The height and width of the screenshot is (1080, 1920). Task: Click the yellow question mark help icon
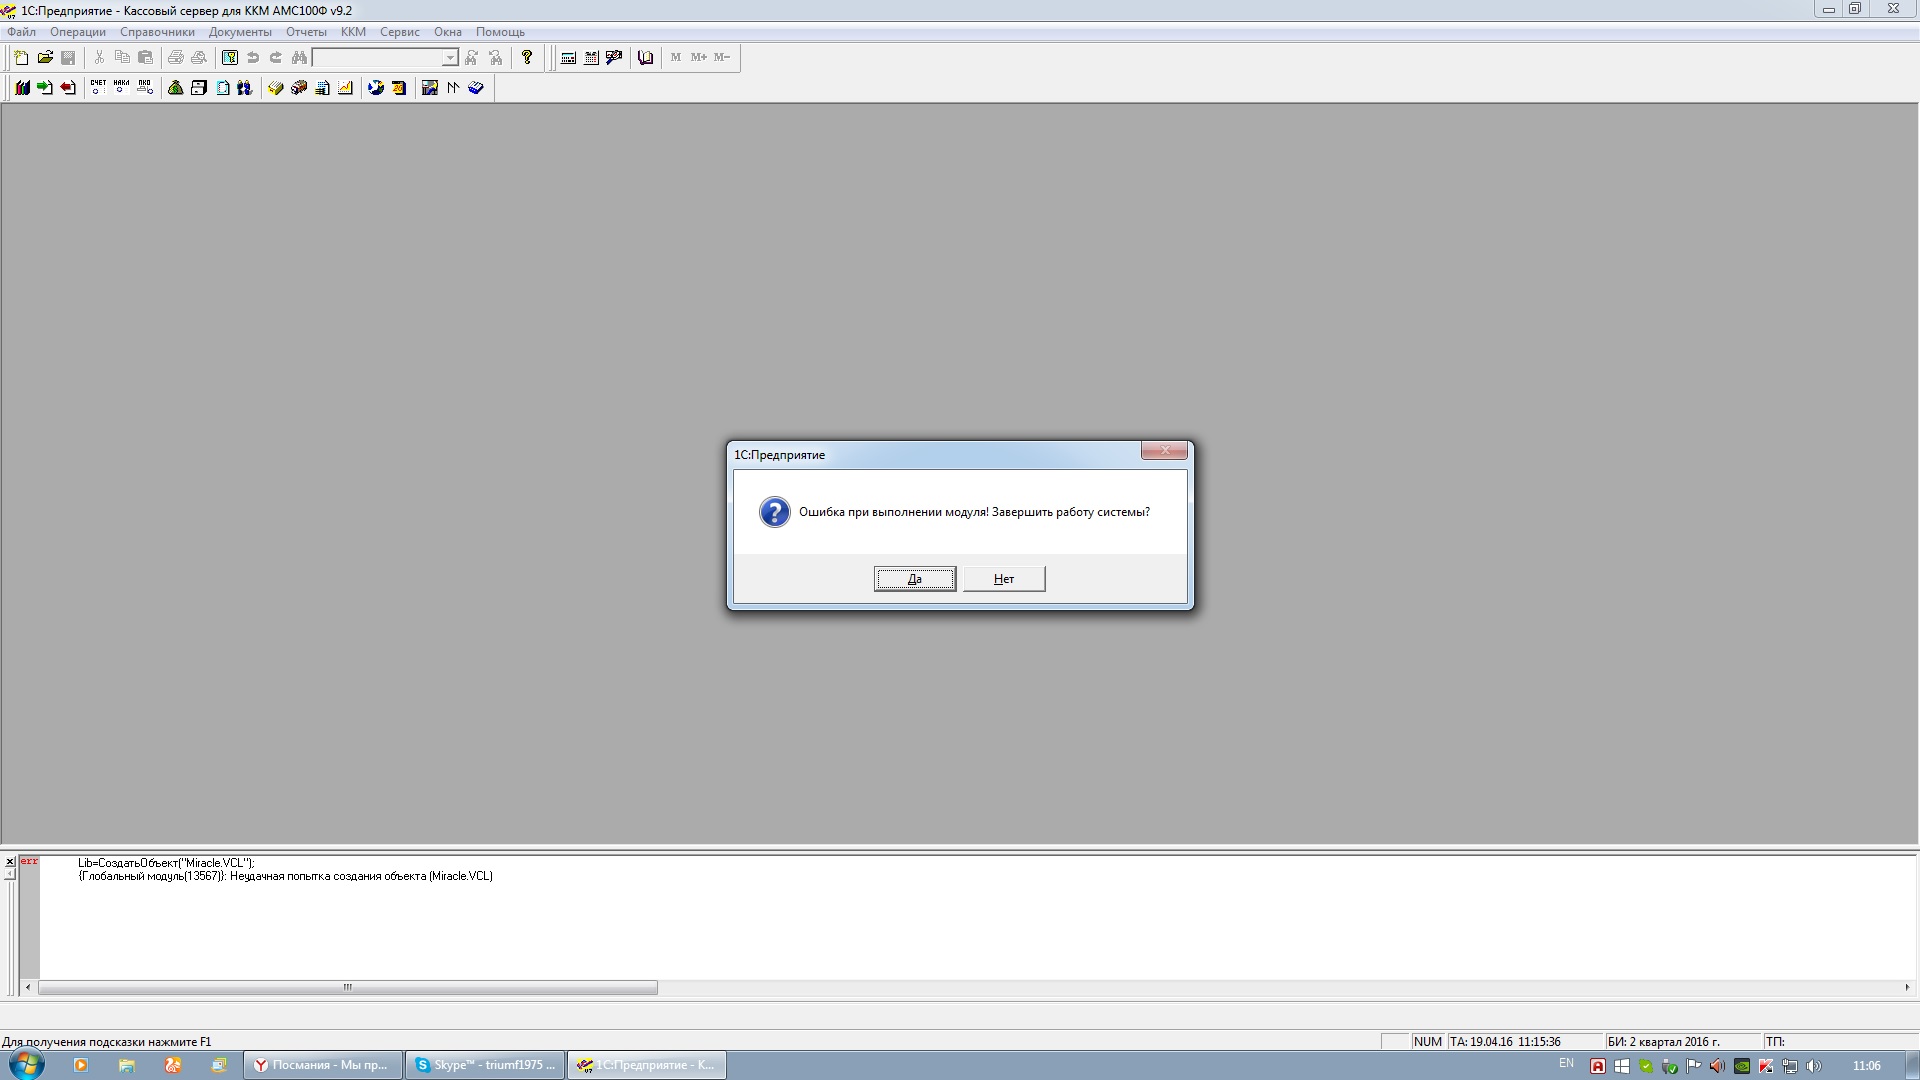point(527,58)
